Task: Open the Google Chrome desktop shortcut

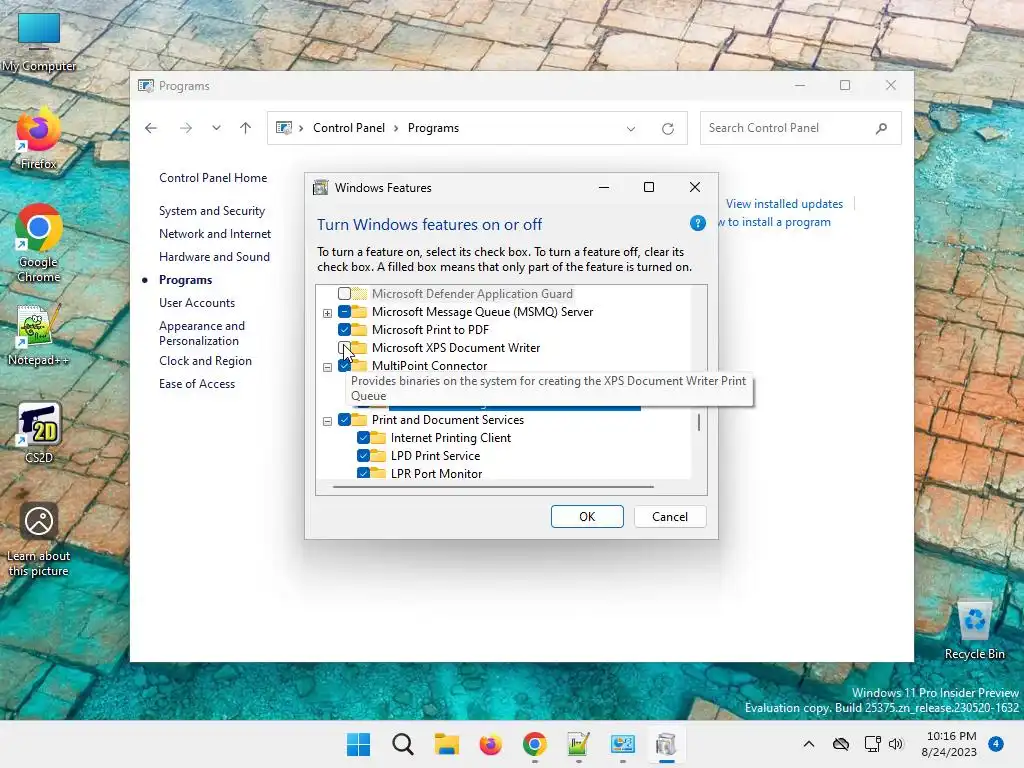Action: [x=39, y=243]
